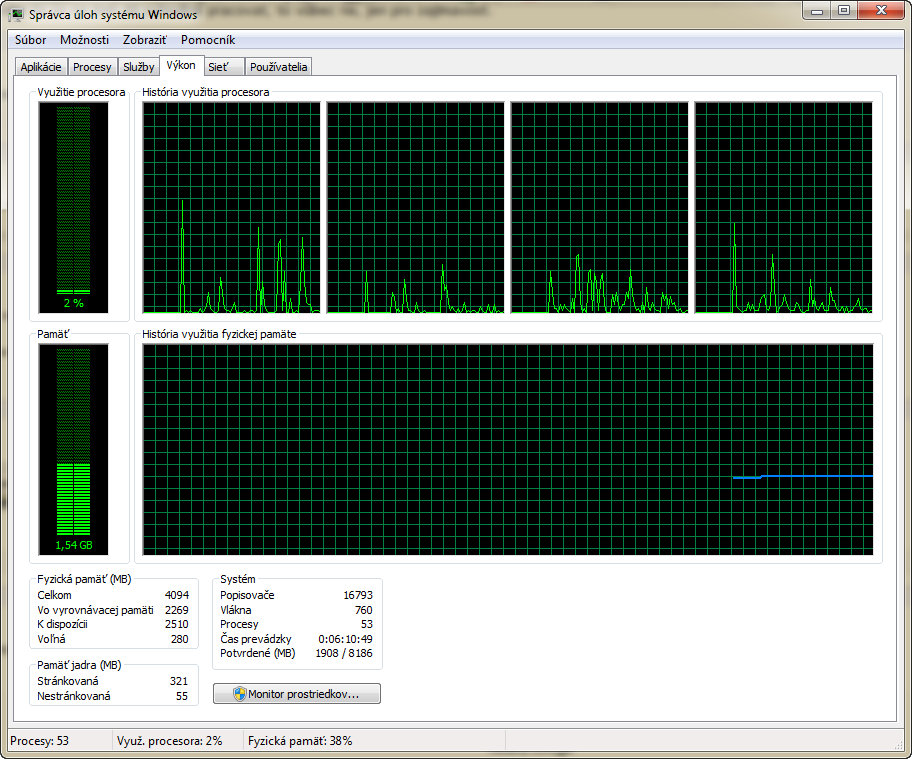Click the physical memory history graph
912x759 pixels.
(507, 449)
